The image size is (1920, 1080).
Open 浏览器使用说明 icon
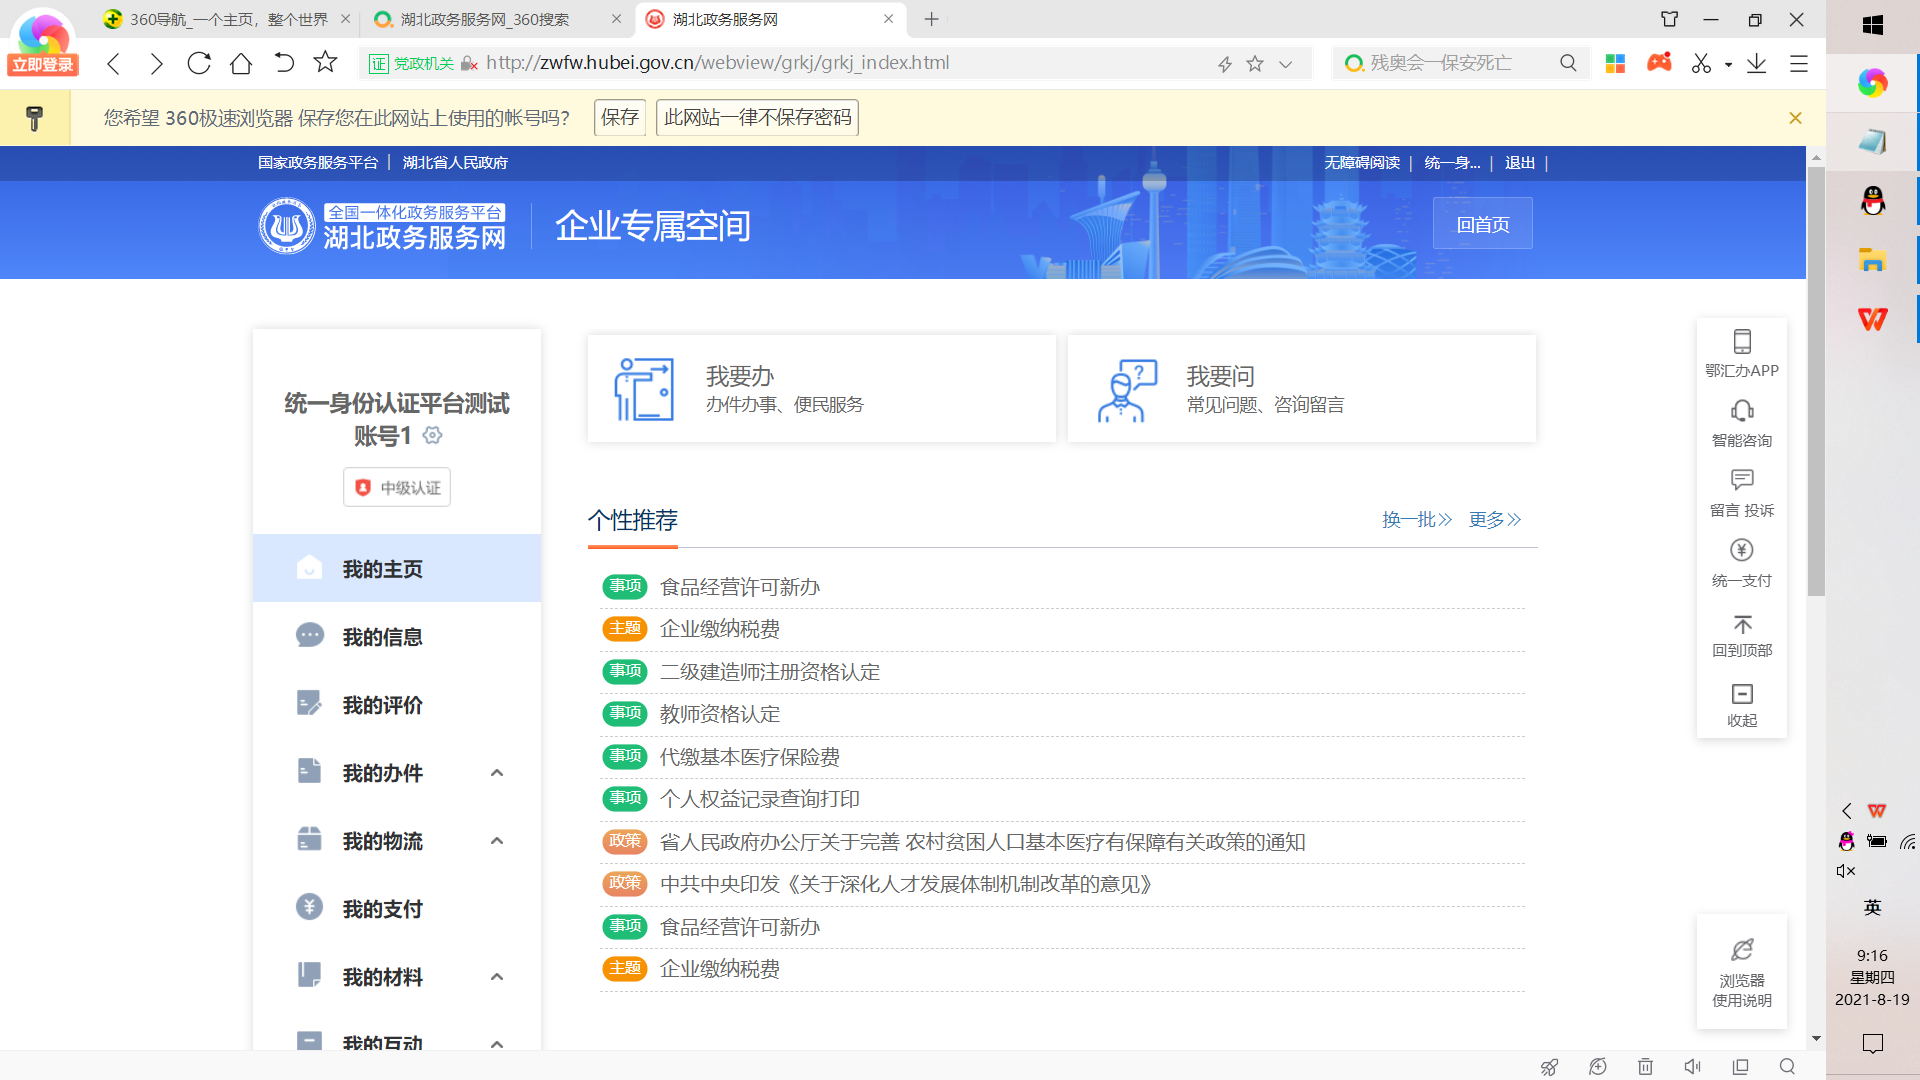click(1741, 950)
